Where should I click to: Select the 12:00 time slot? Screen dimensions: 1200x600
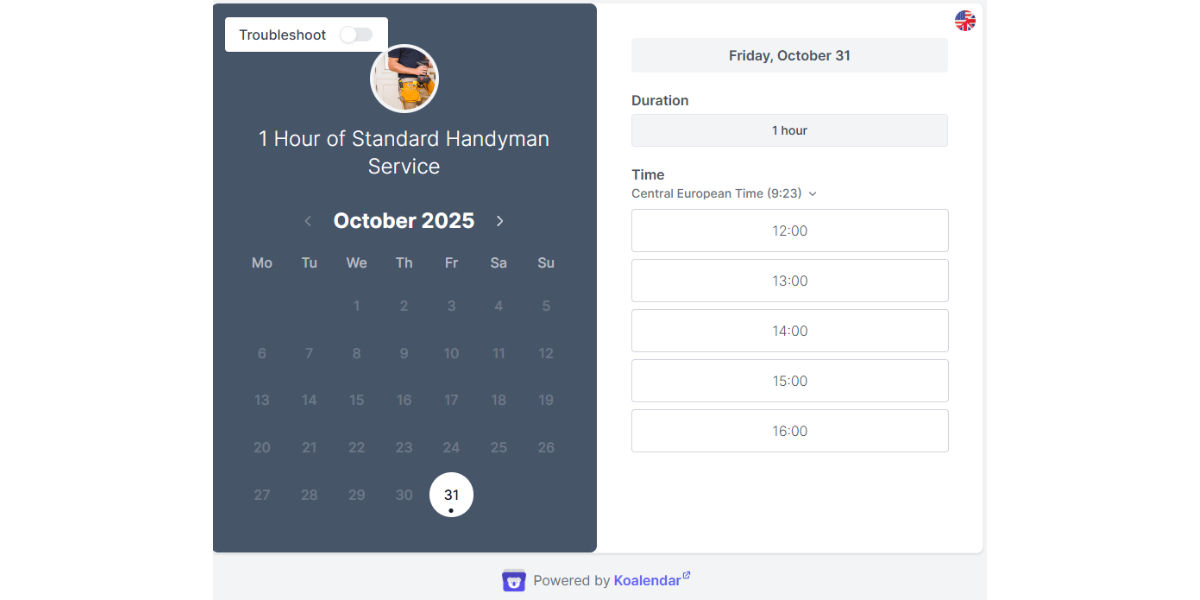(789, 230)
